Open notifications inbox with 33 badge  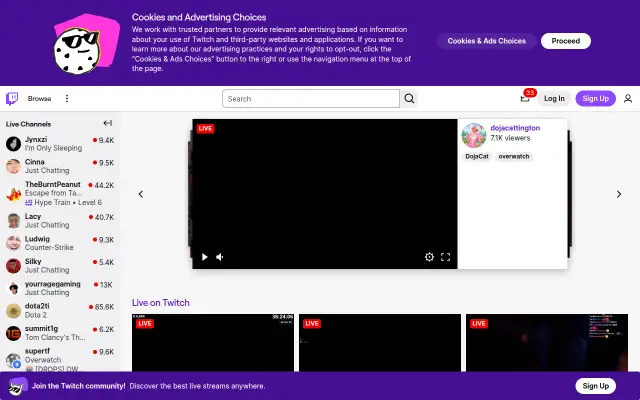click(x=525, y=98)
